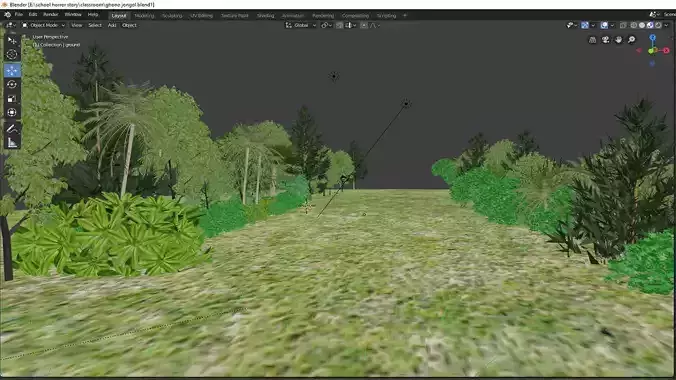Viewport: 676px width, 380px height.
Task: Switch to the Shading workspace tab
Action: click(x=265, y=16)
